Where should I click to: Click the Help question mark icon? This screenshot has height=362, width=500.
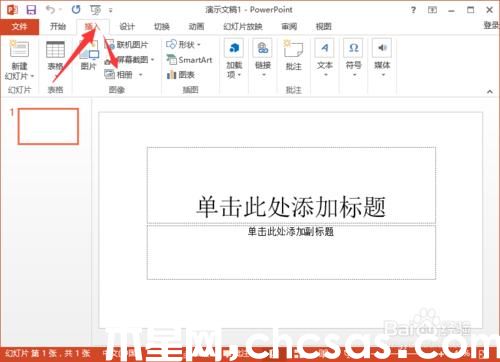pyautogui.click(x=413, y=10)
